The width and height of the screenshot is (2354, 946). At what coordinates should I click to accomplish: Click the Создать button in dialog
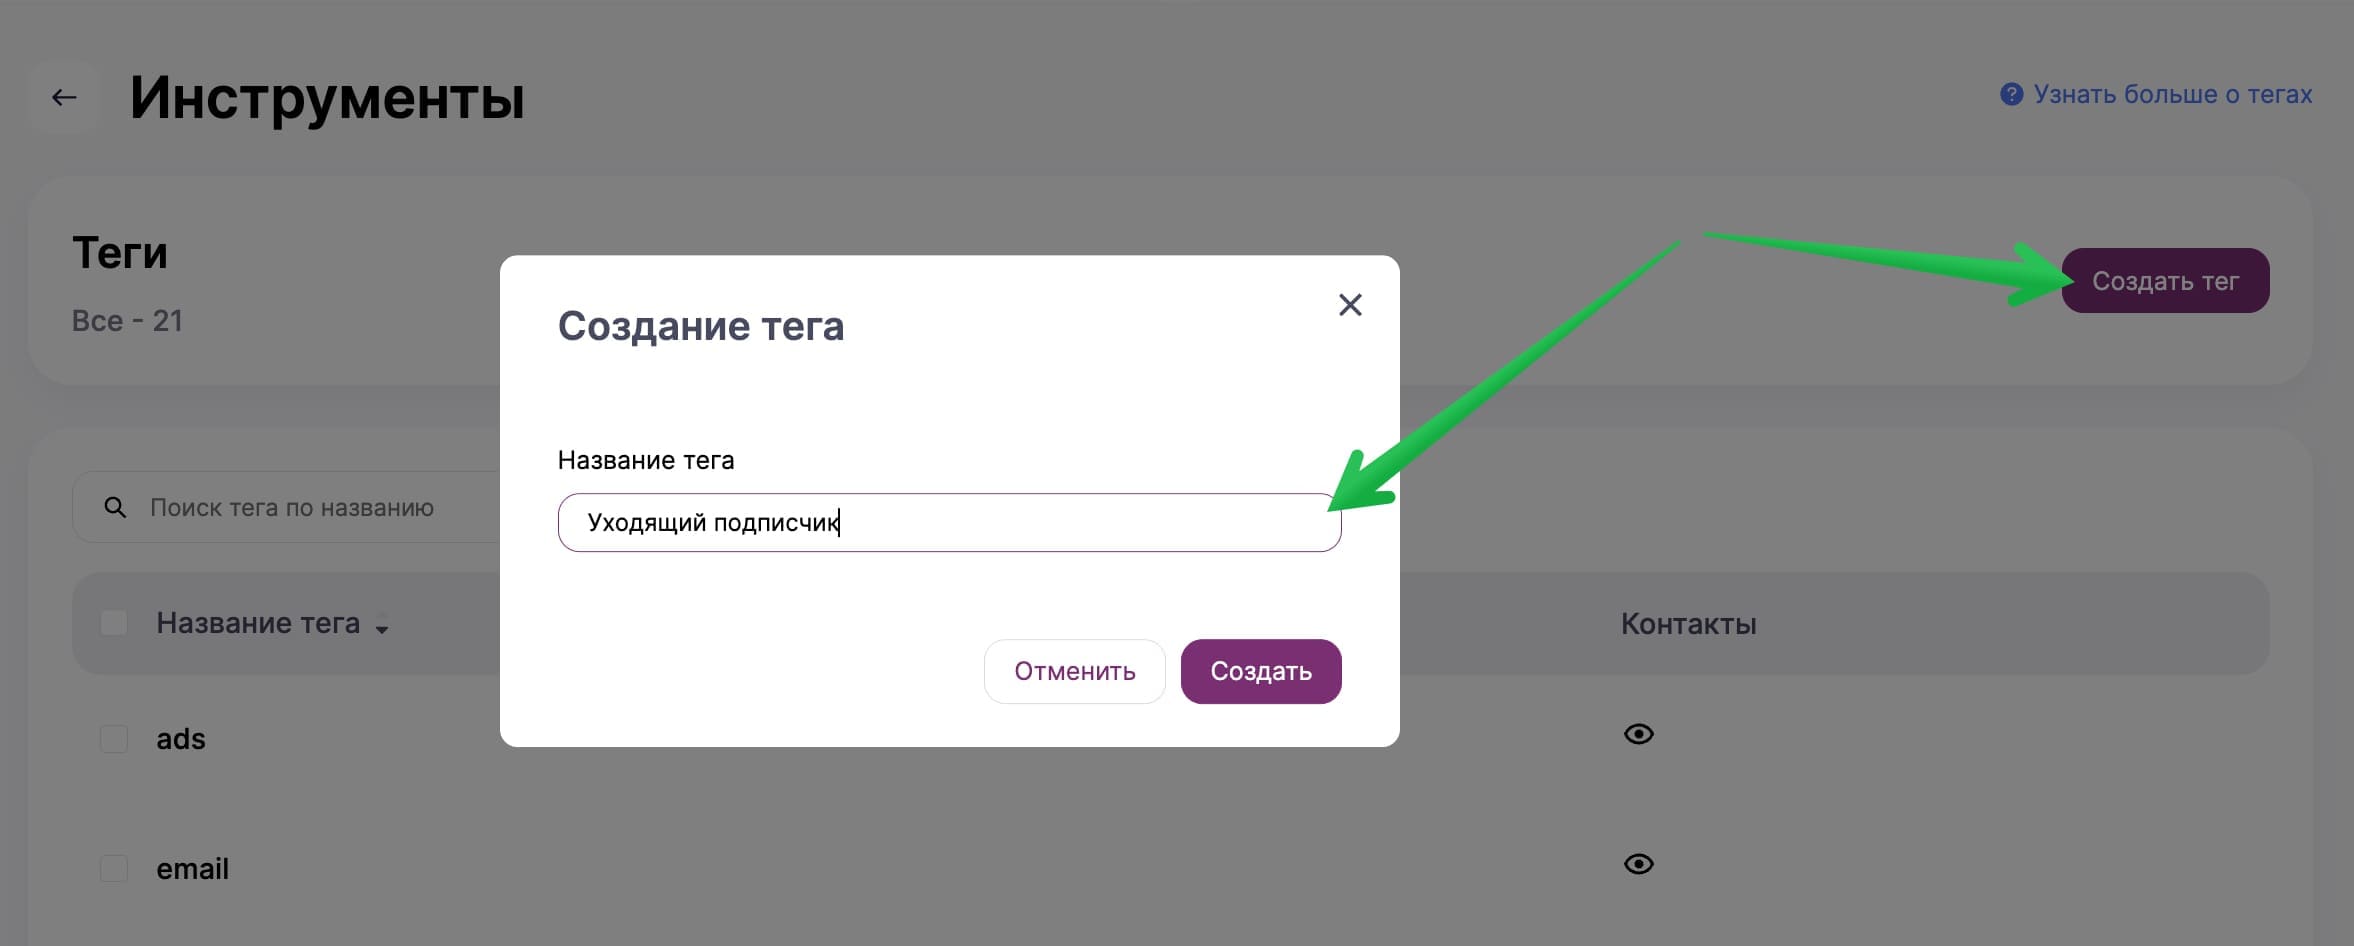1261,671
